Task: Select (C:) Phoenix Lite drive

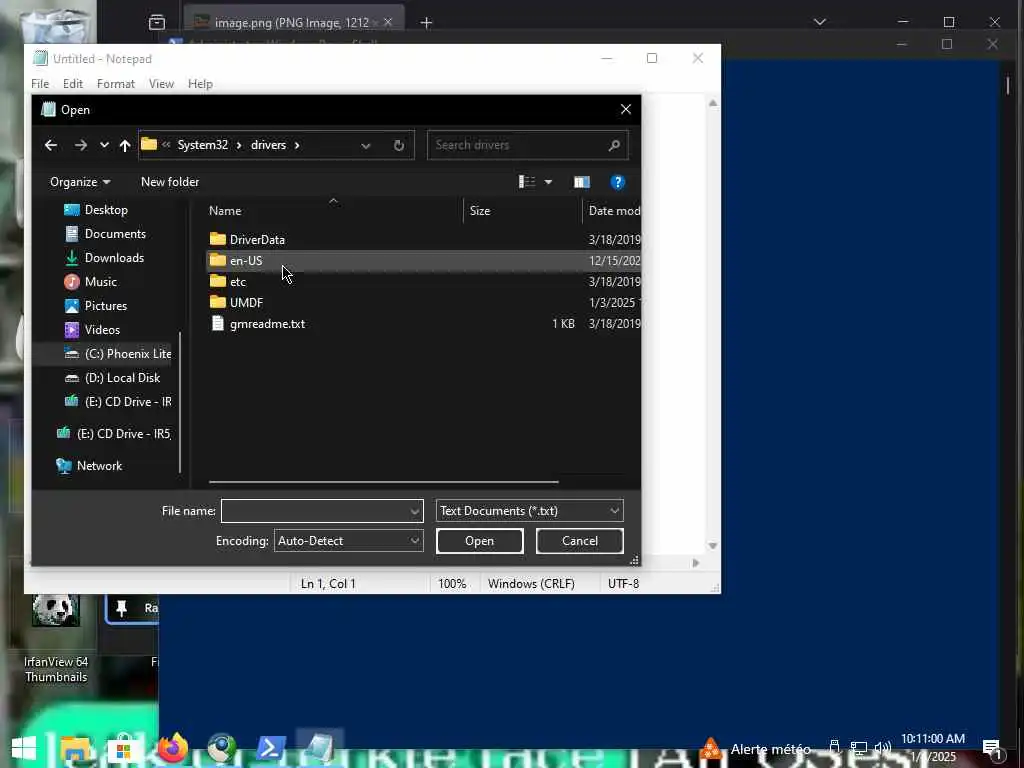Action: coord(118,353)
